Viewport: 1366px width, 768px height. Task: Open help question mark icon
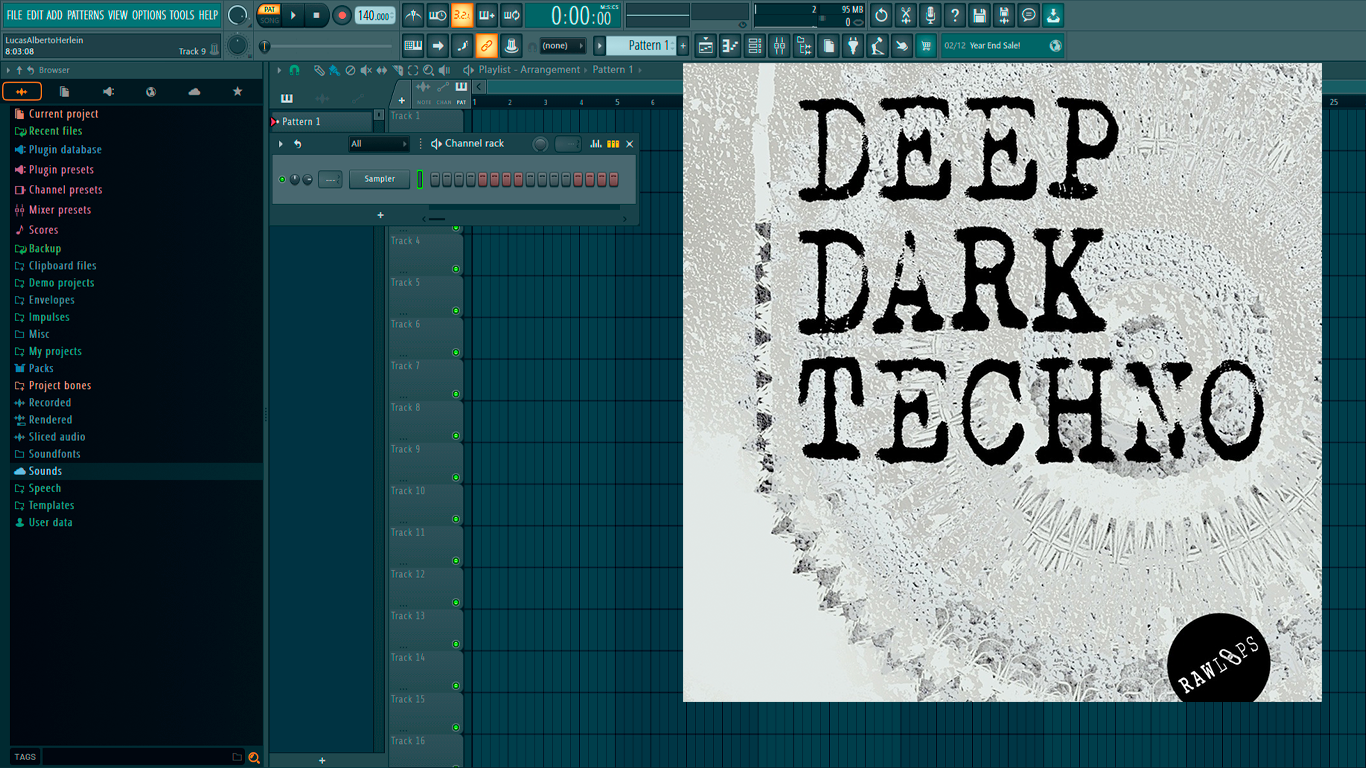click(955, 15)
